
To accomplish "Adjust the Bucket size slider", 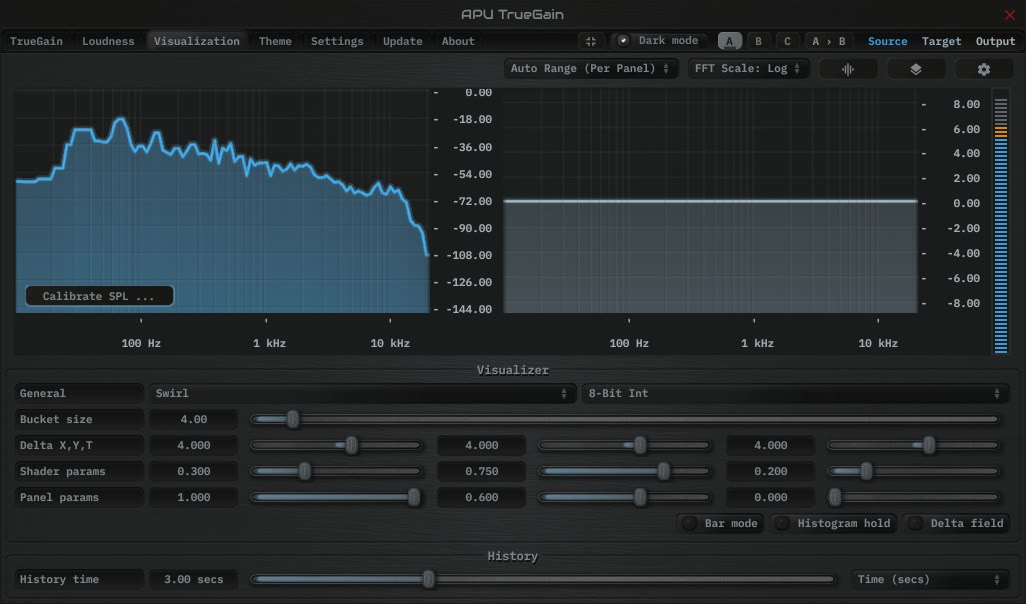I will click(625, 419).
